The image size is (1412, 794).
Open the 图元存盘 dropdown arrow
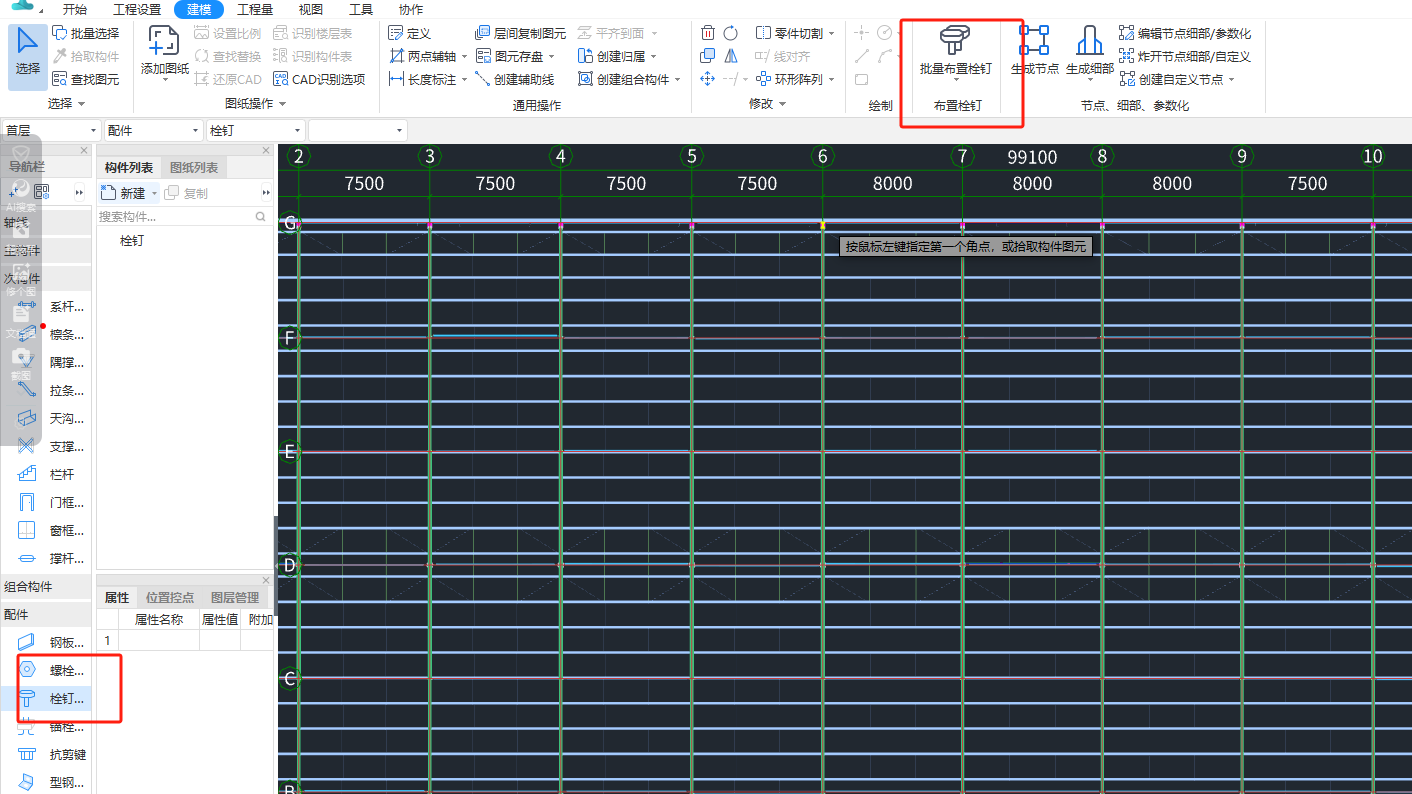pos(552,56)
